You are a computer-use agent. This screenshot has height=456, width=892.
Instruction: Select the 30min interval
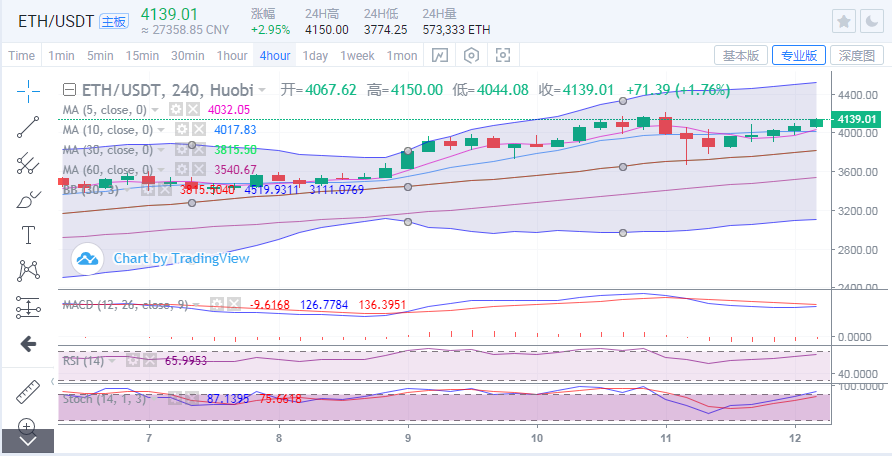pos(188,55)
